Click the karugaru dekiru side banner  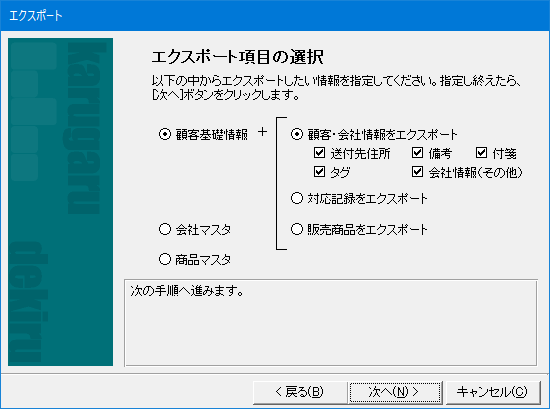coord(60,202)
